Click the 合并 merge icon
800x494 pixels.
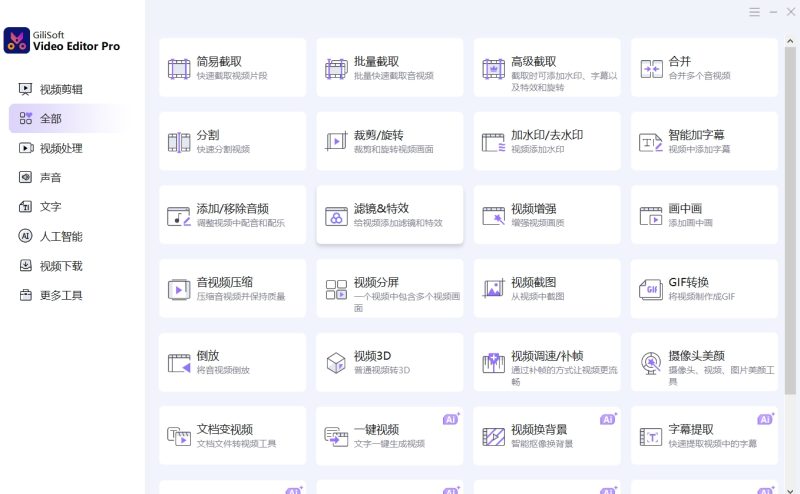pyautogui.click(x=651, y=69)
